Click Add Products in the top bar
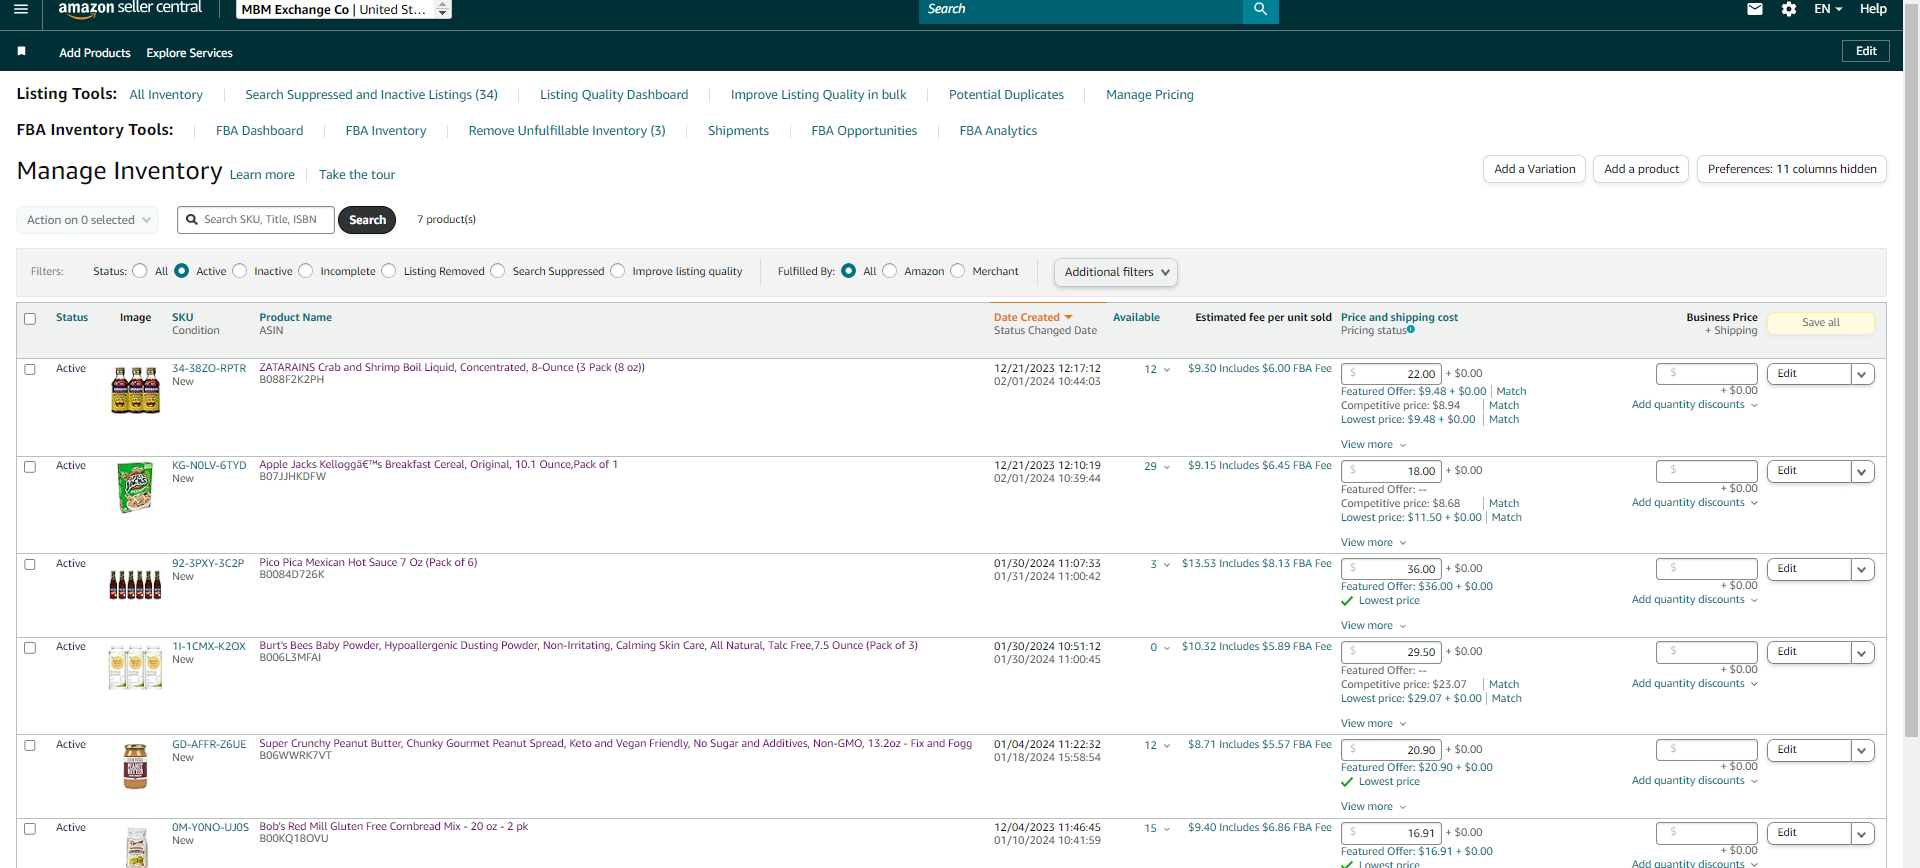1920x868 pixels. (x=95, y=53)
